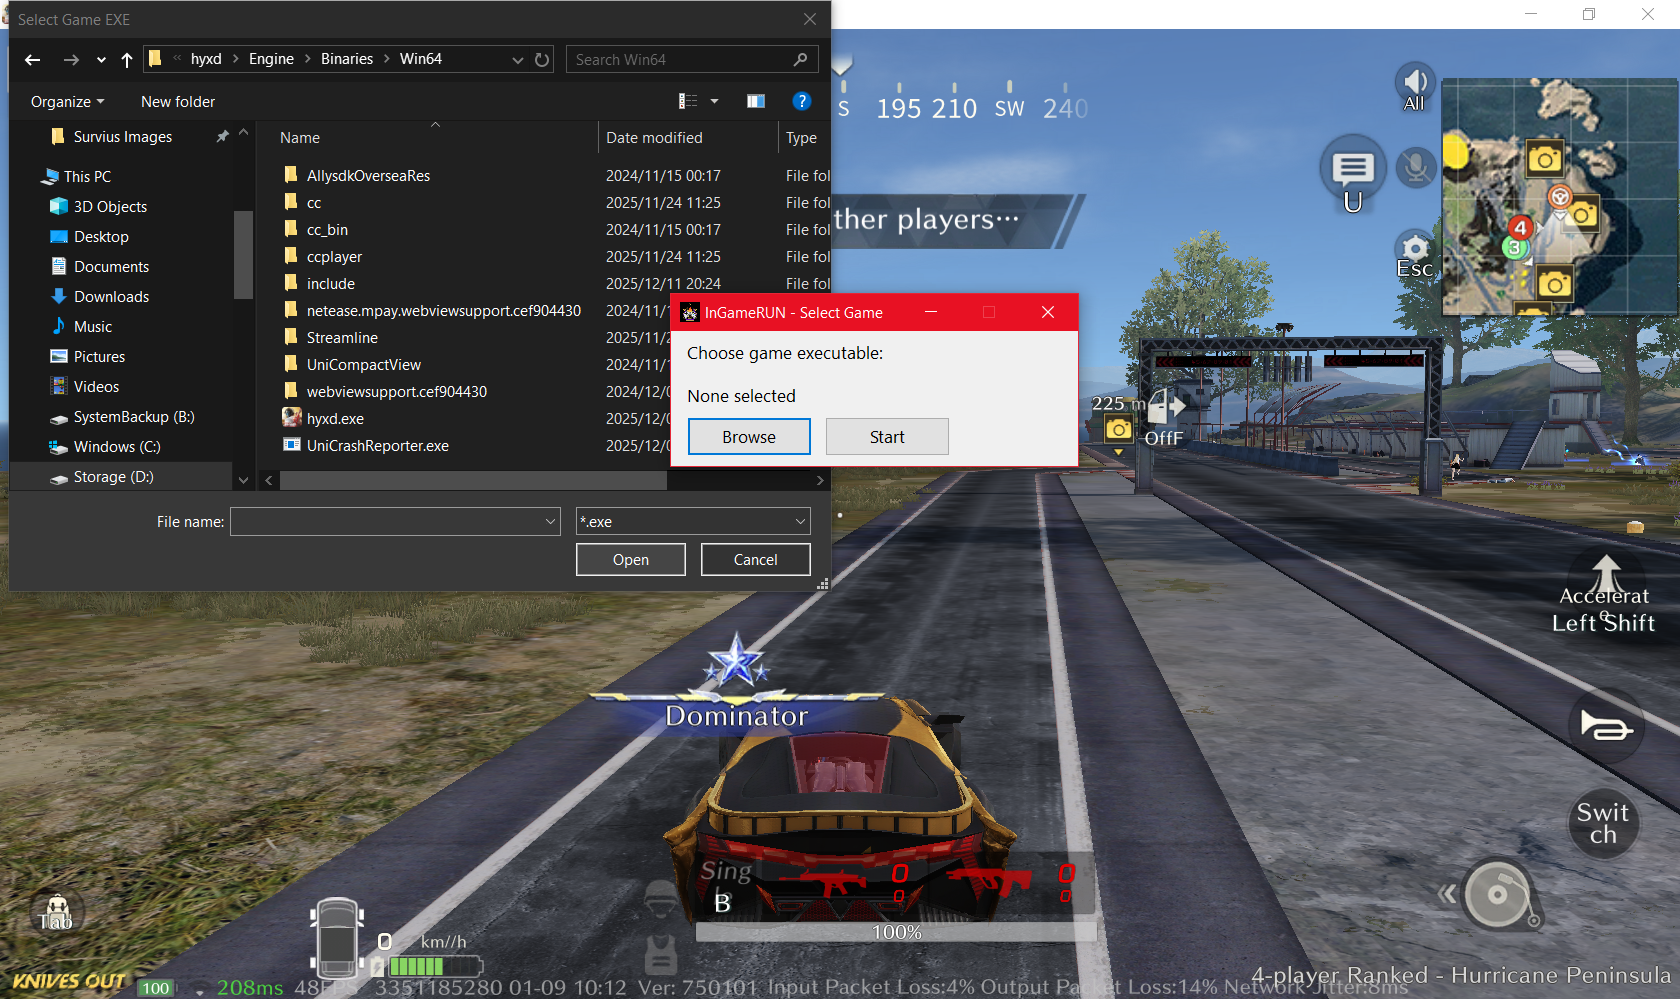This screenshot has width=1680, height=999.
Task: Toggle the car music disc icon
Action: (1497, 894)
